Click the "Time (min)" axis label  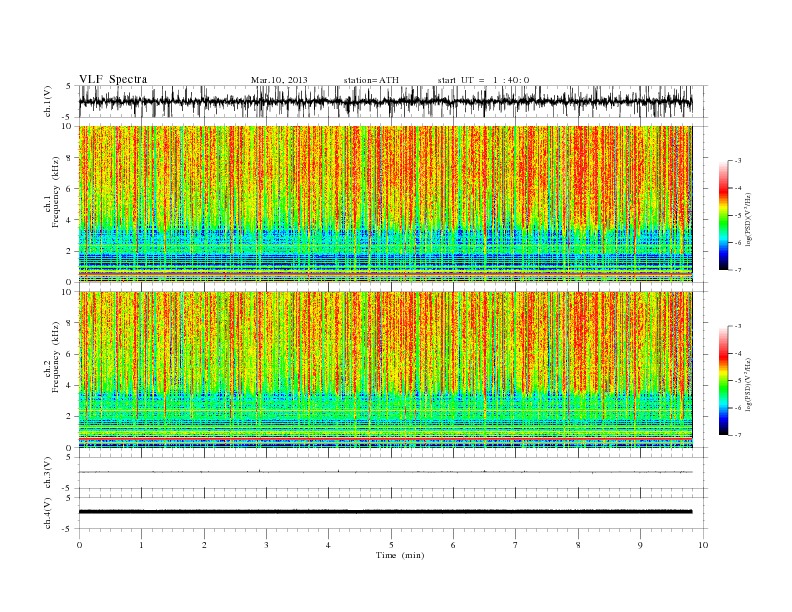(x=400, y=555)
